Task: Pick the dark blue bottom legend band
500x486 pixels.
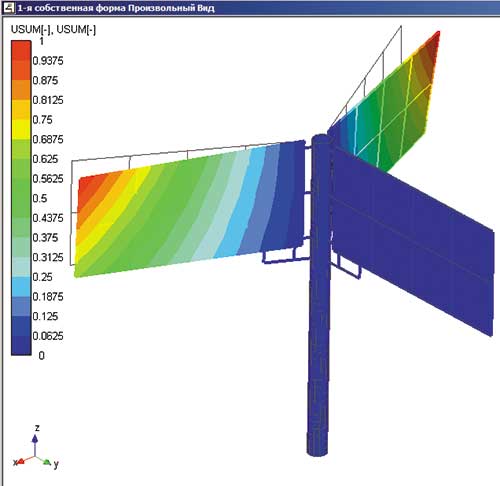Action: pyautogui.click(x=21, y=345)
